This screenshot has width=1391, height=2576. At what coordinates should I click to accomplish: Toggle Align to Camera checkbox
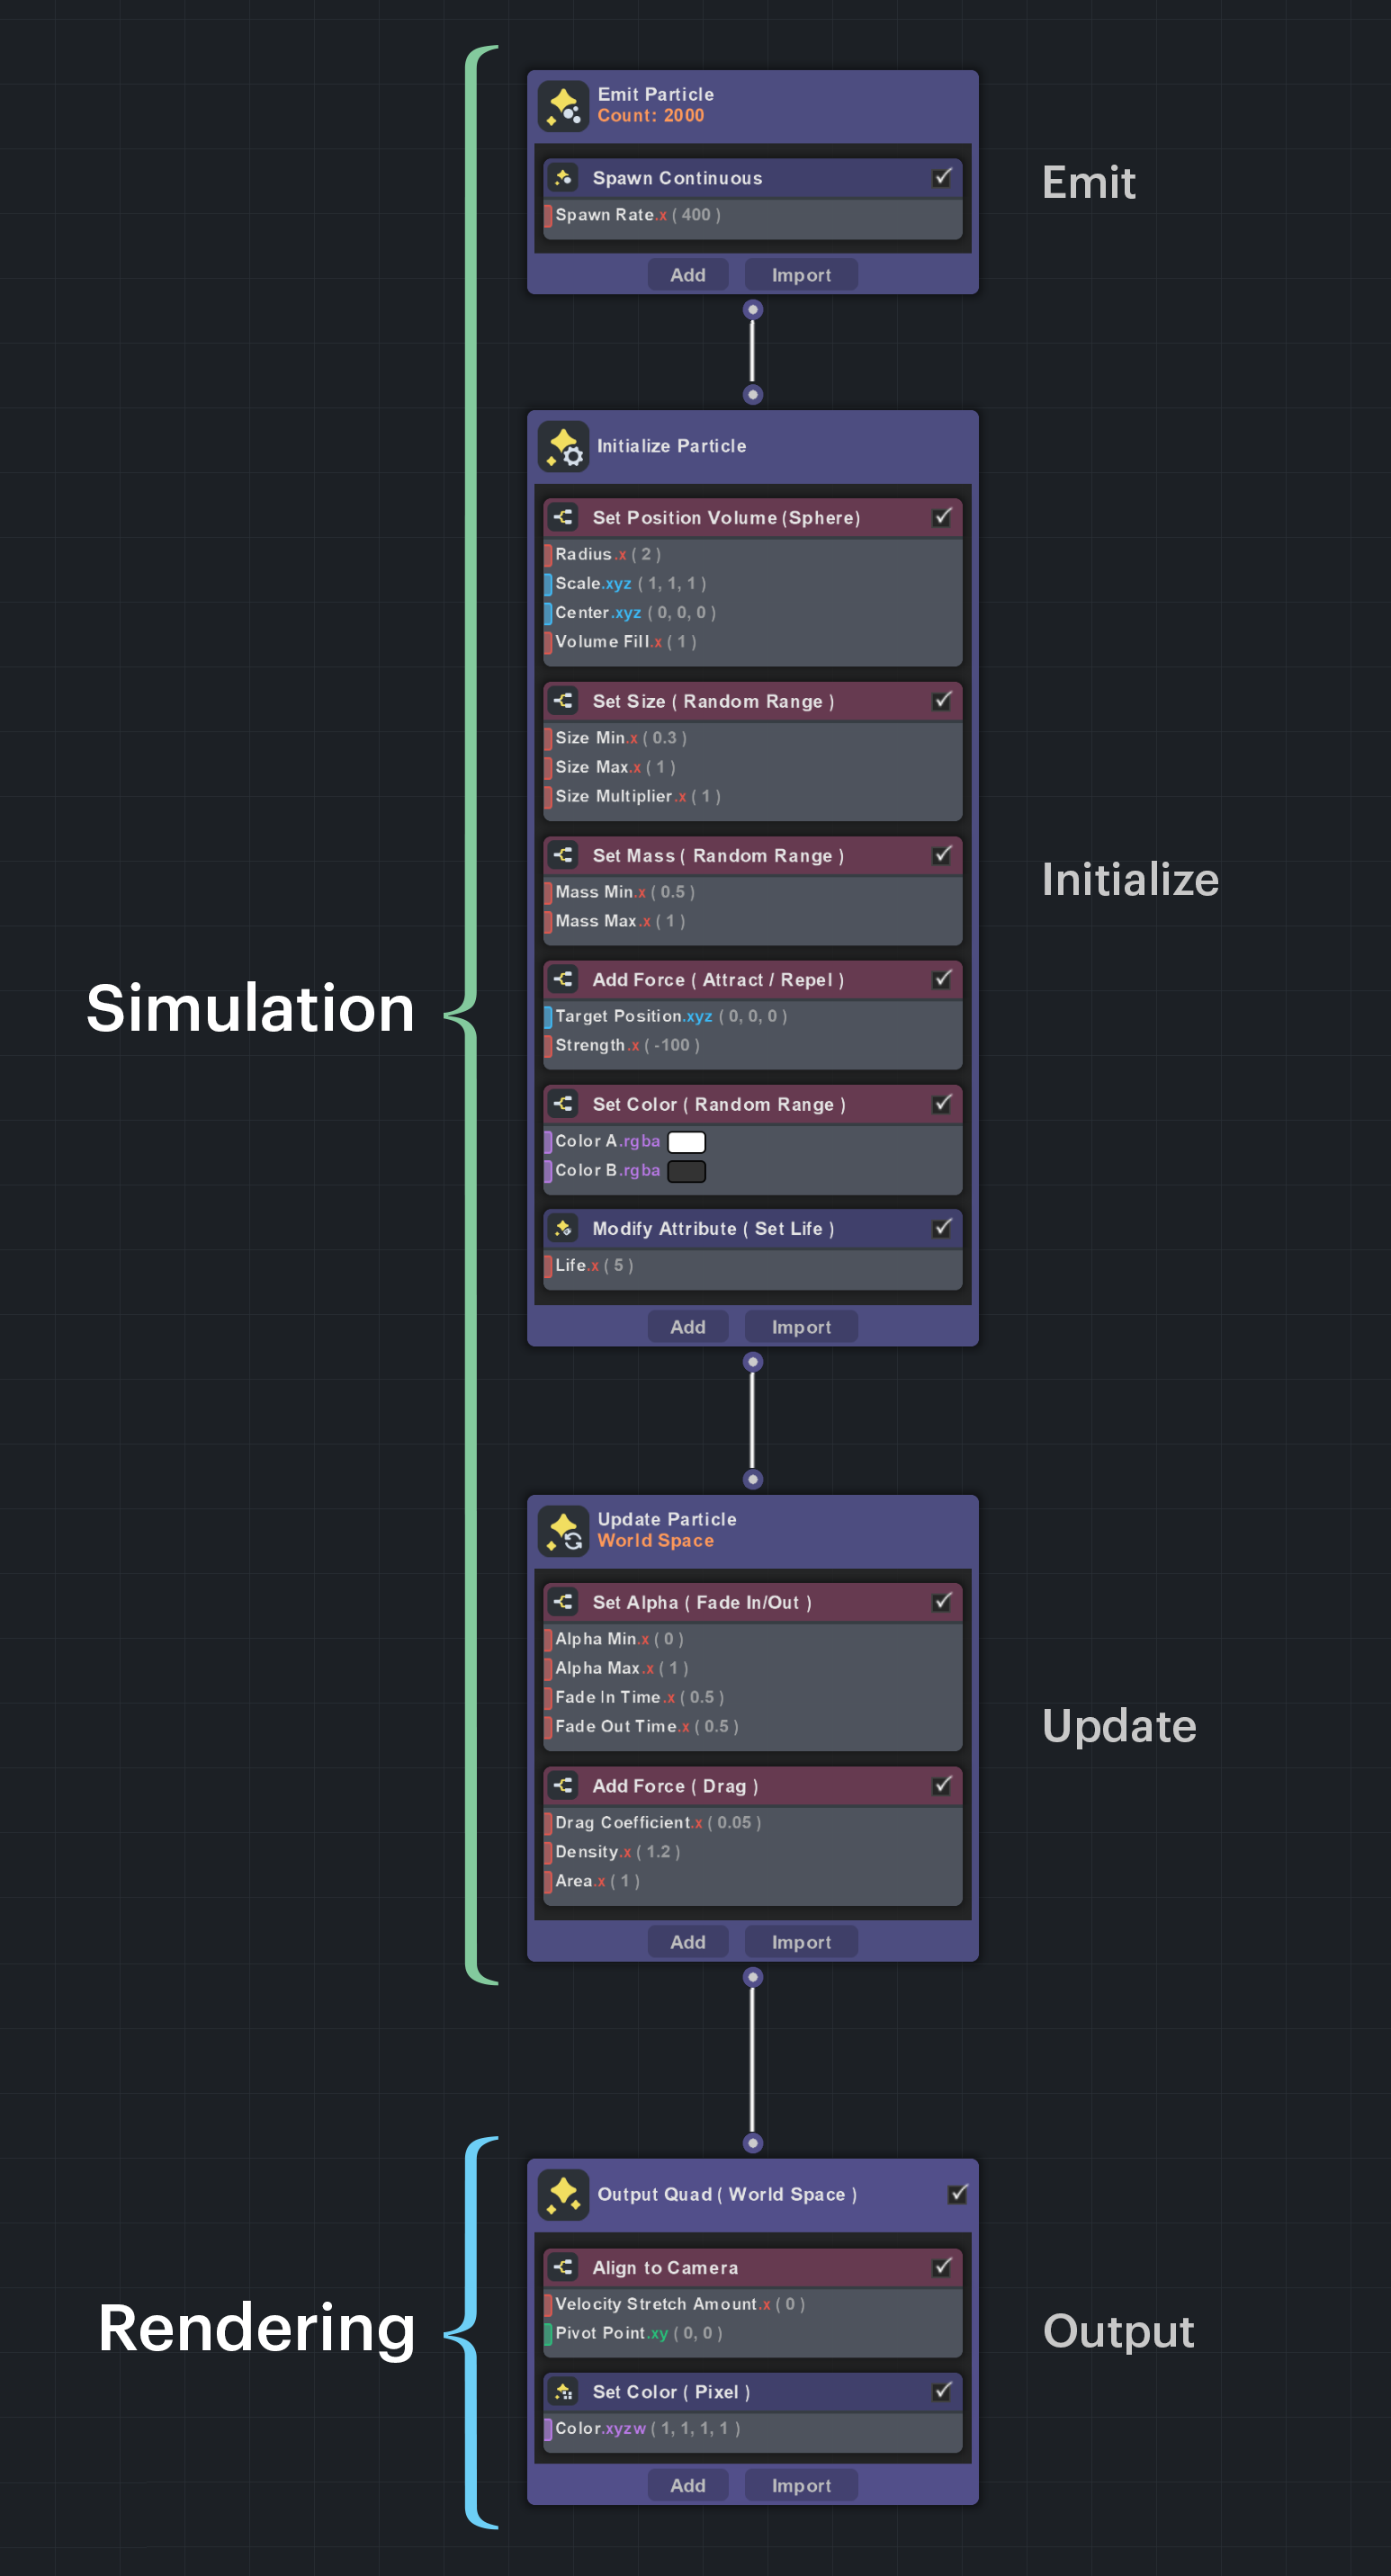[x=941, y=2267]
